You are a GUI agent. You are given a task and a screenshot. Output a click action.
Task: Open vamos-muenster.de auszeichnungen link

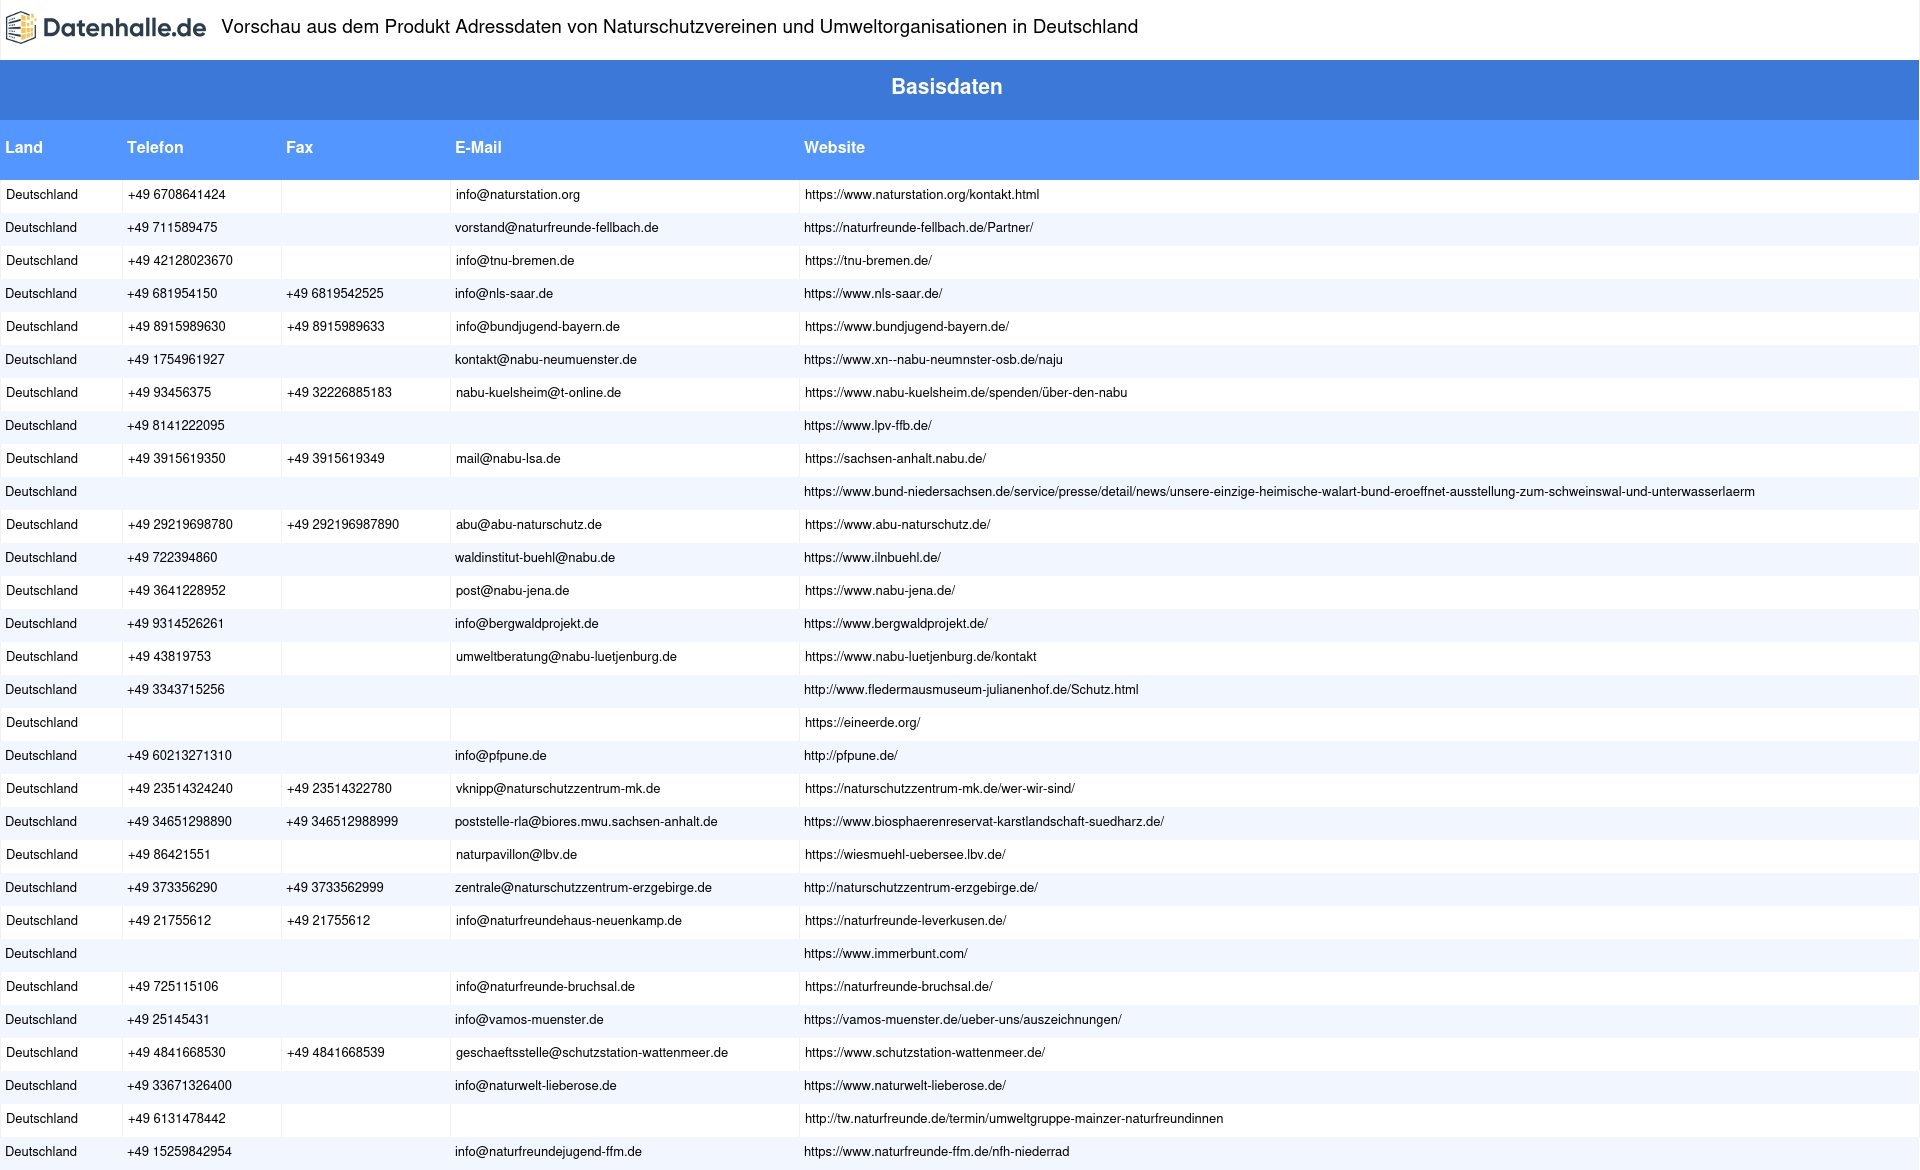click(x=963, y=1020)
